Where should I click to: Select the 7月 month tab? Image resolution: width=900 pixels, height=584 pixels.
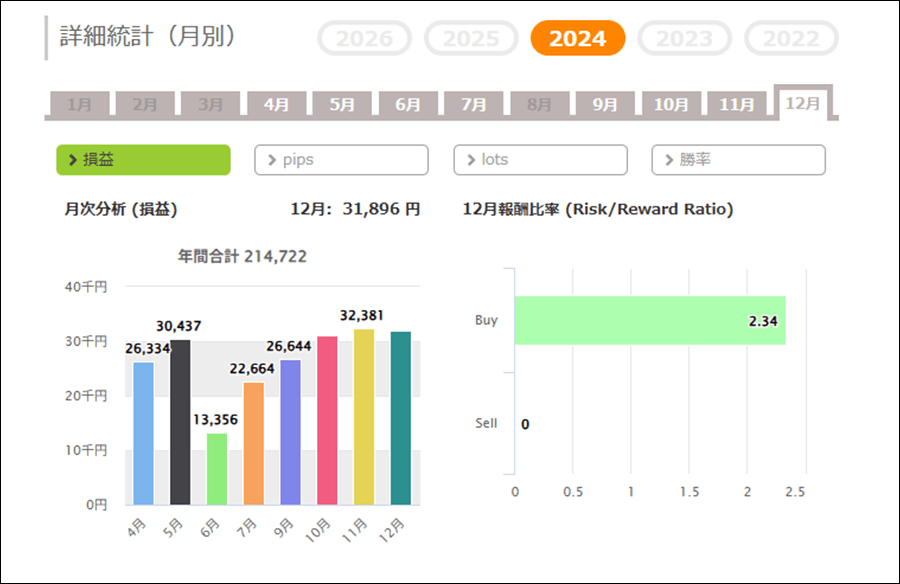(473, 104)
